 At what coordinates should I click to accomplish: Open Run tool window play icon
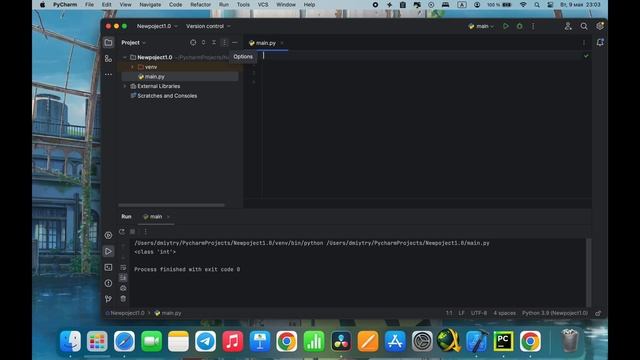point(108,251)
